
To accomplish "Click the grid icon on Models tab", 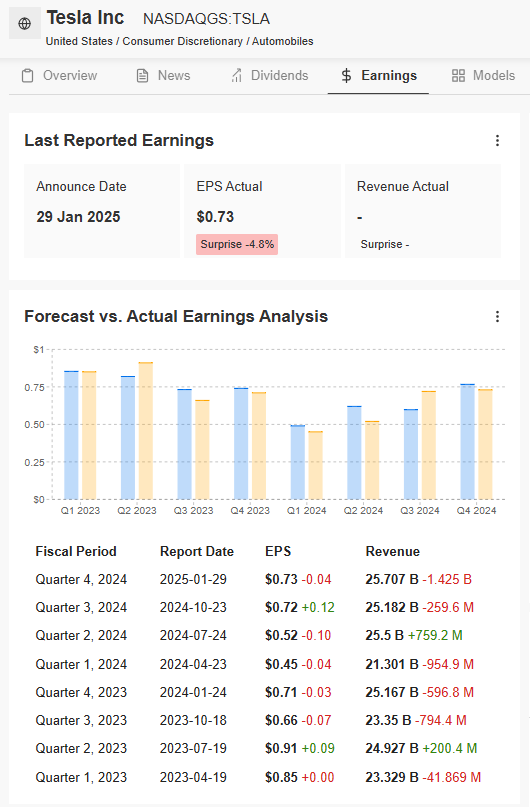I will point(458,76).
